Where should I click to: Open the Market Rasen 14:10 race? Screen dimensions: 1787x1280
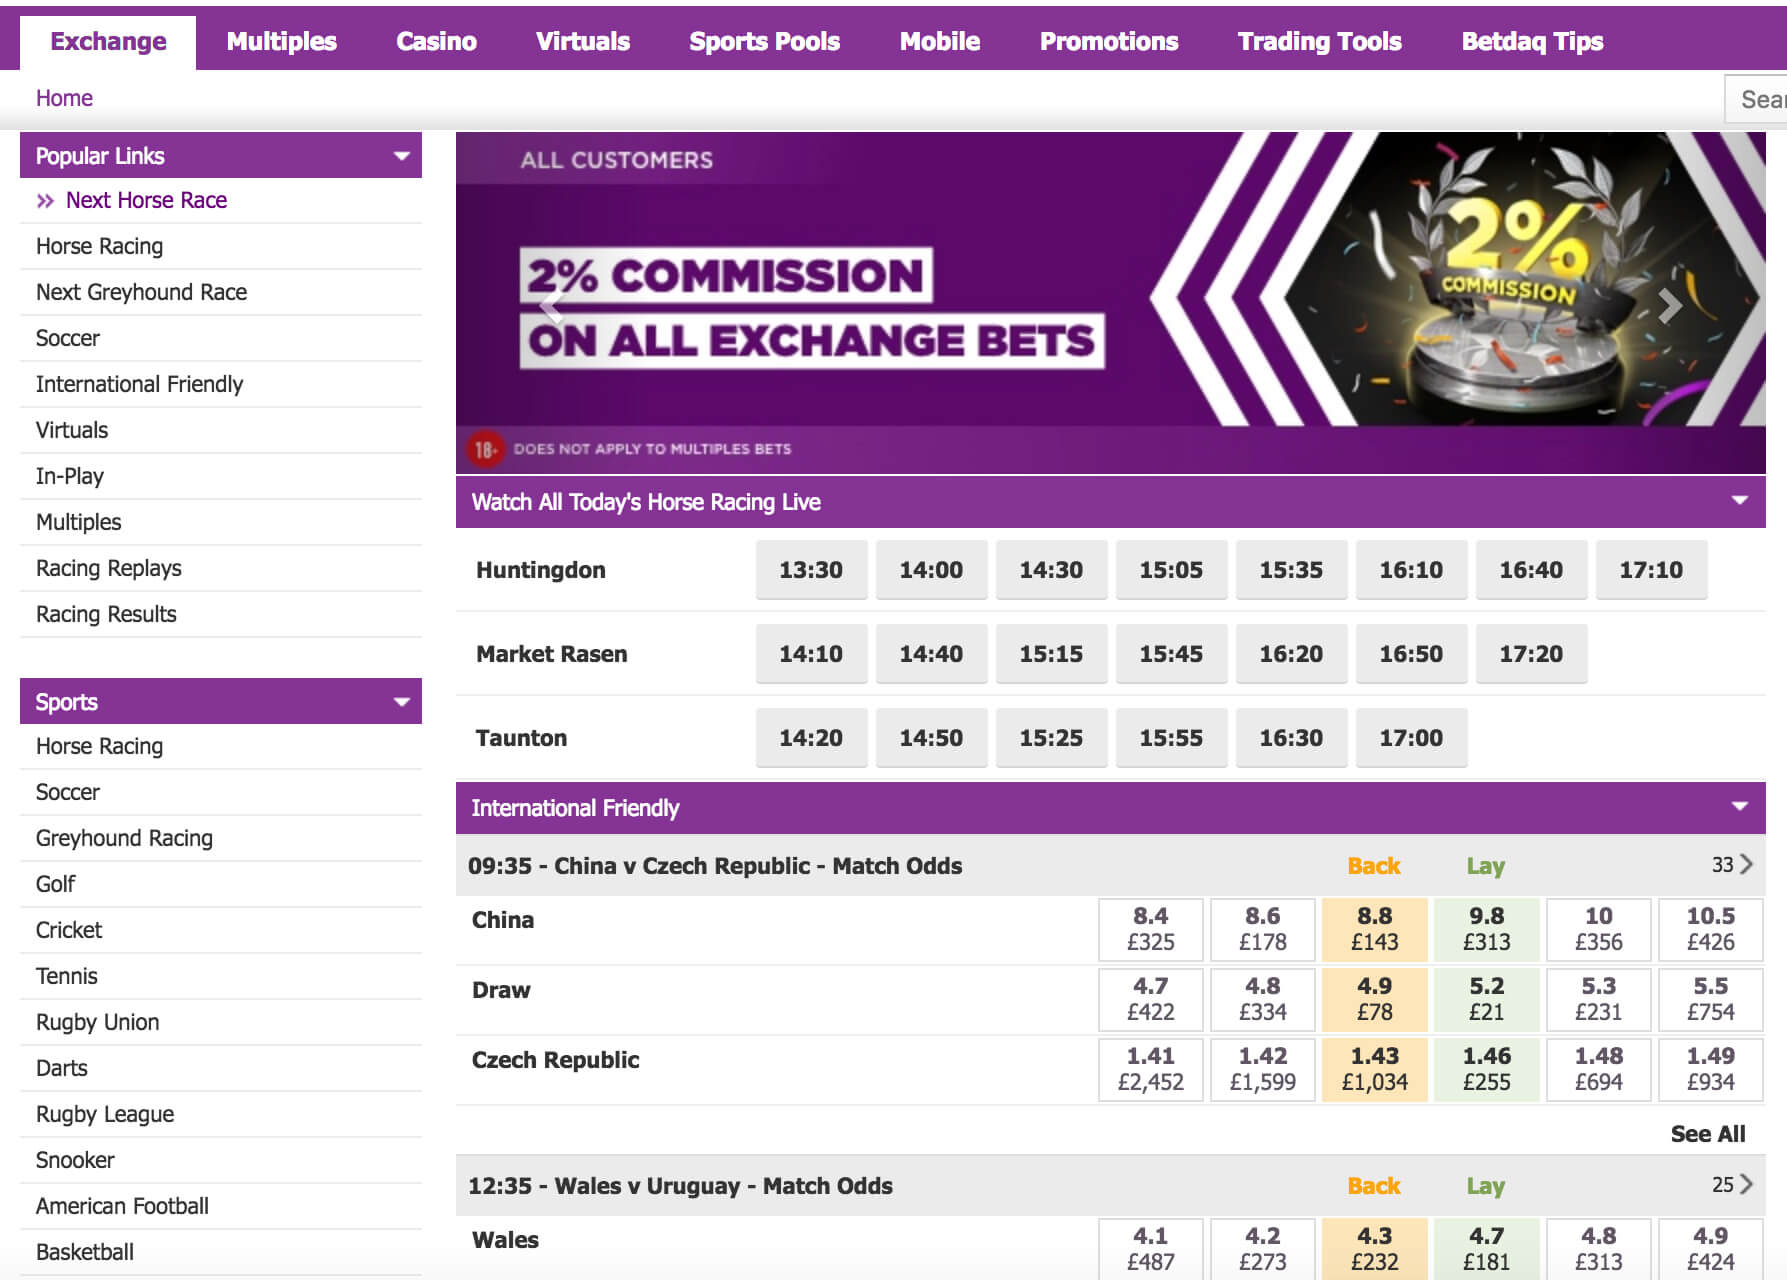click(811, 654)
